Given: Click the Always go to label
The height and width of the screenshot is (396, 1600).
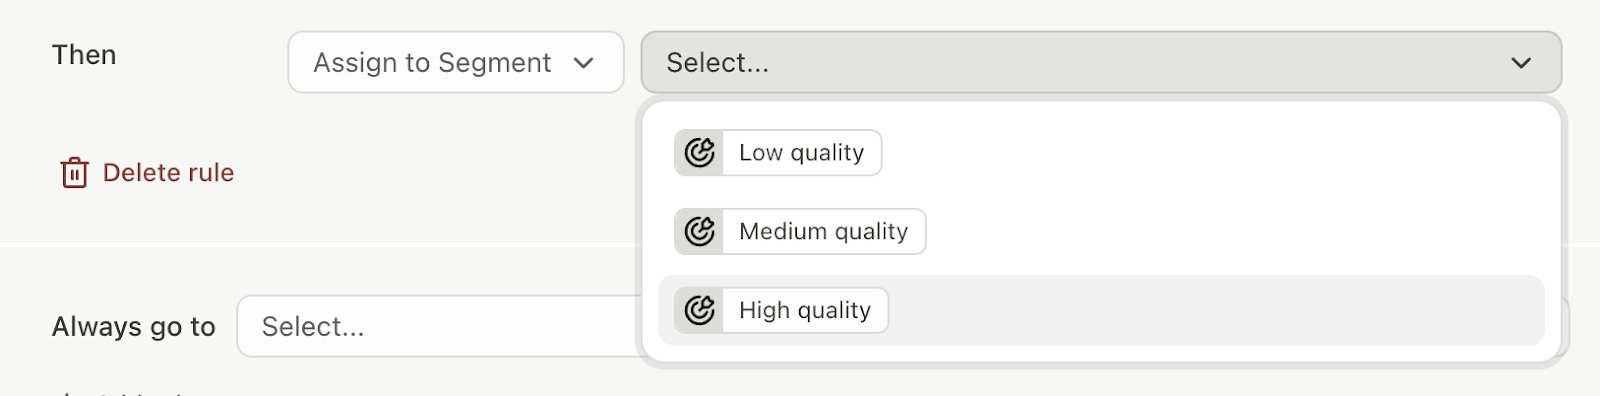Looking at the screenshot, I should click(x=134, y=327).
